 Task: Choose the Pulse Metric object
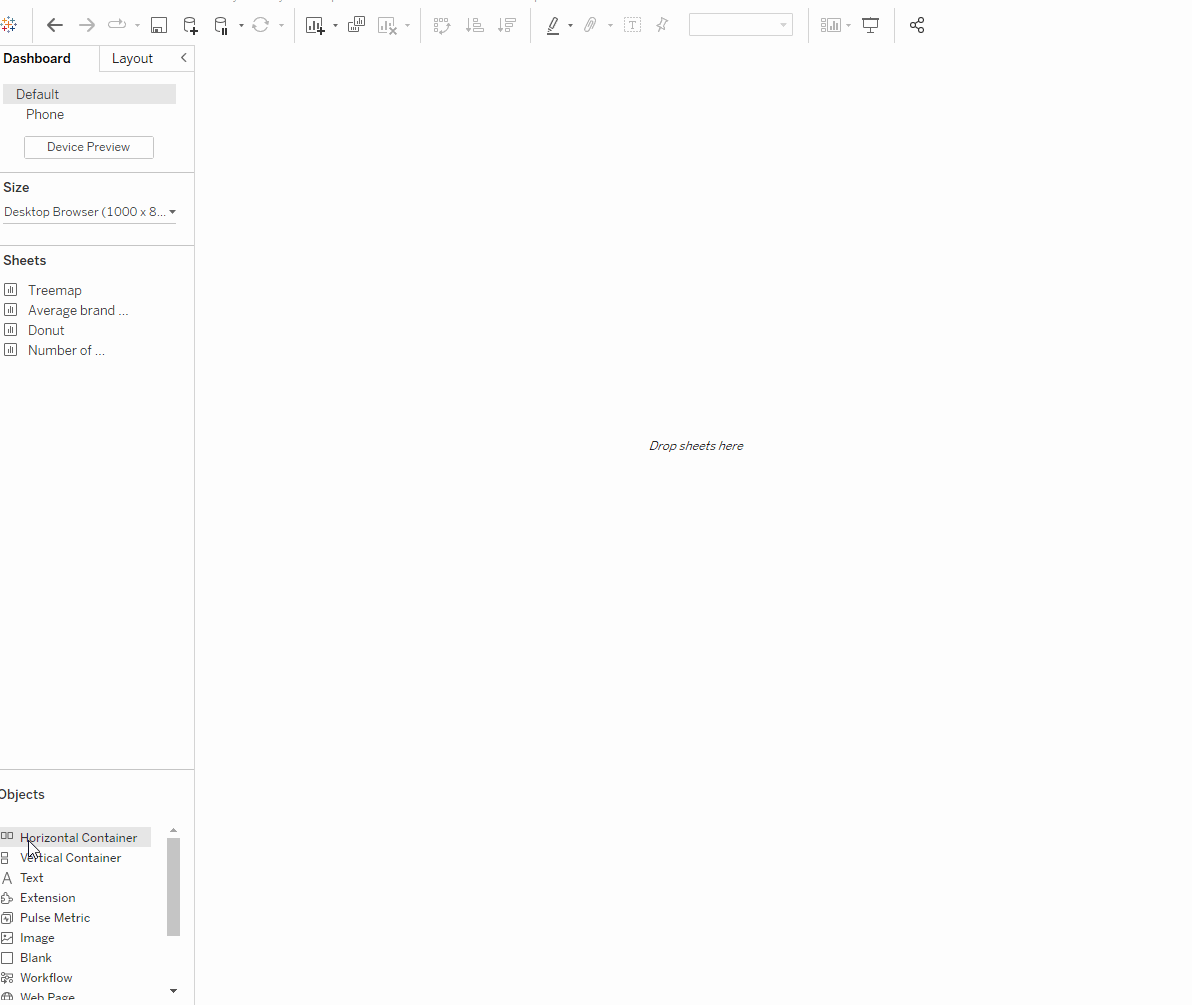pos(55,918)
